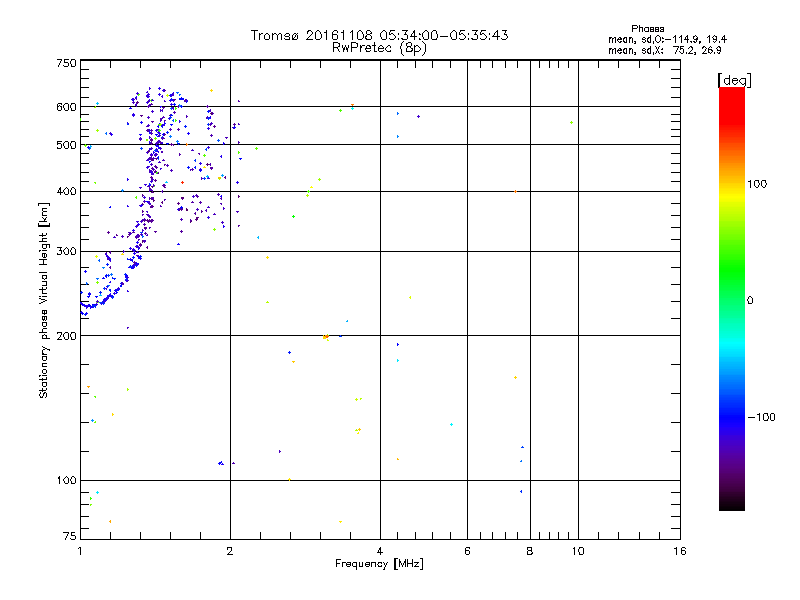
Task: Click the x-axis tick label "2"
Action: point(230,551)
